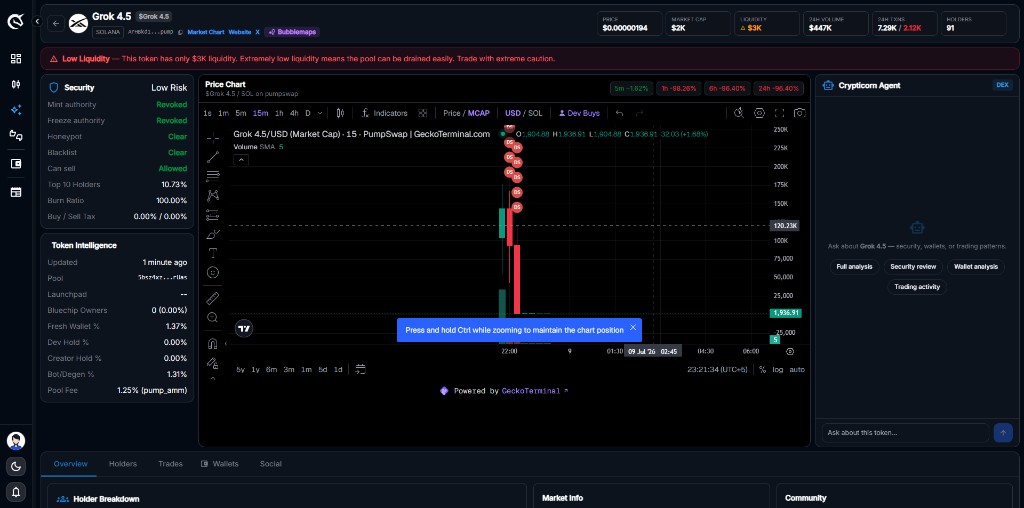Open the calendar icon in left sidebar
Image resolution: width=1024 pixels, height=508 pixels.
(x=16, y=192)
